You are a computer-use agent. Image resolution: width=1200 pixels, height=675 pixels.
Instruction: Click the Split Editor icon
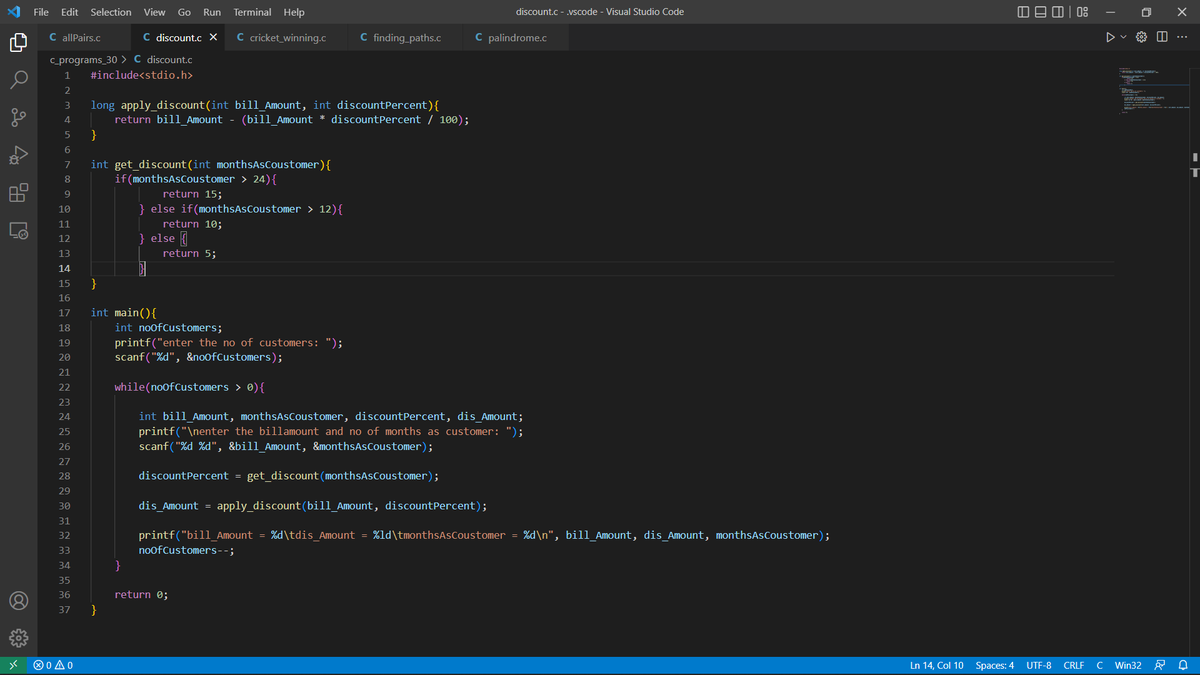(x=1162, y=36)
